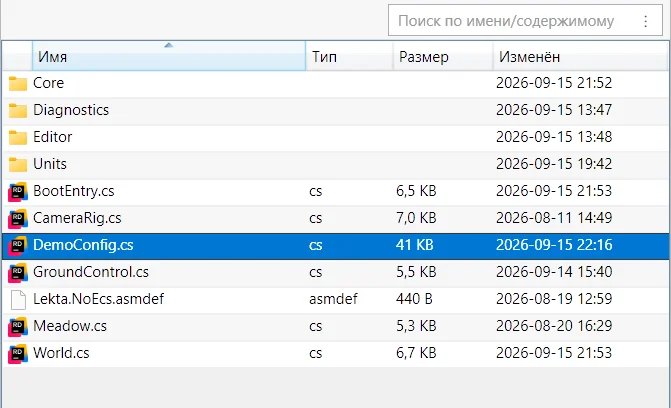Click the 440 B size value
671x408 pixels.
click(x=414, y=299)
